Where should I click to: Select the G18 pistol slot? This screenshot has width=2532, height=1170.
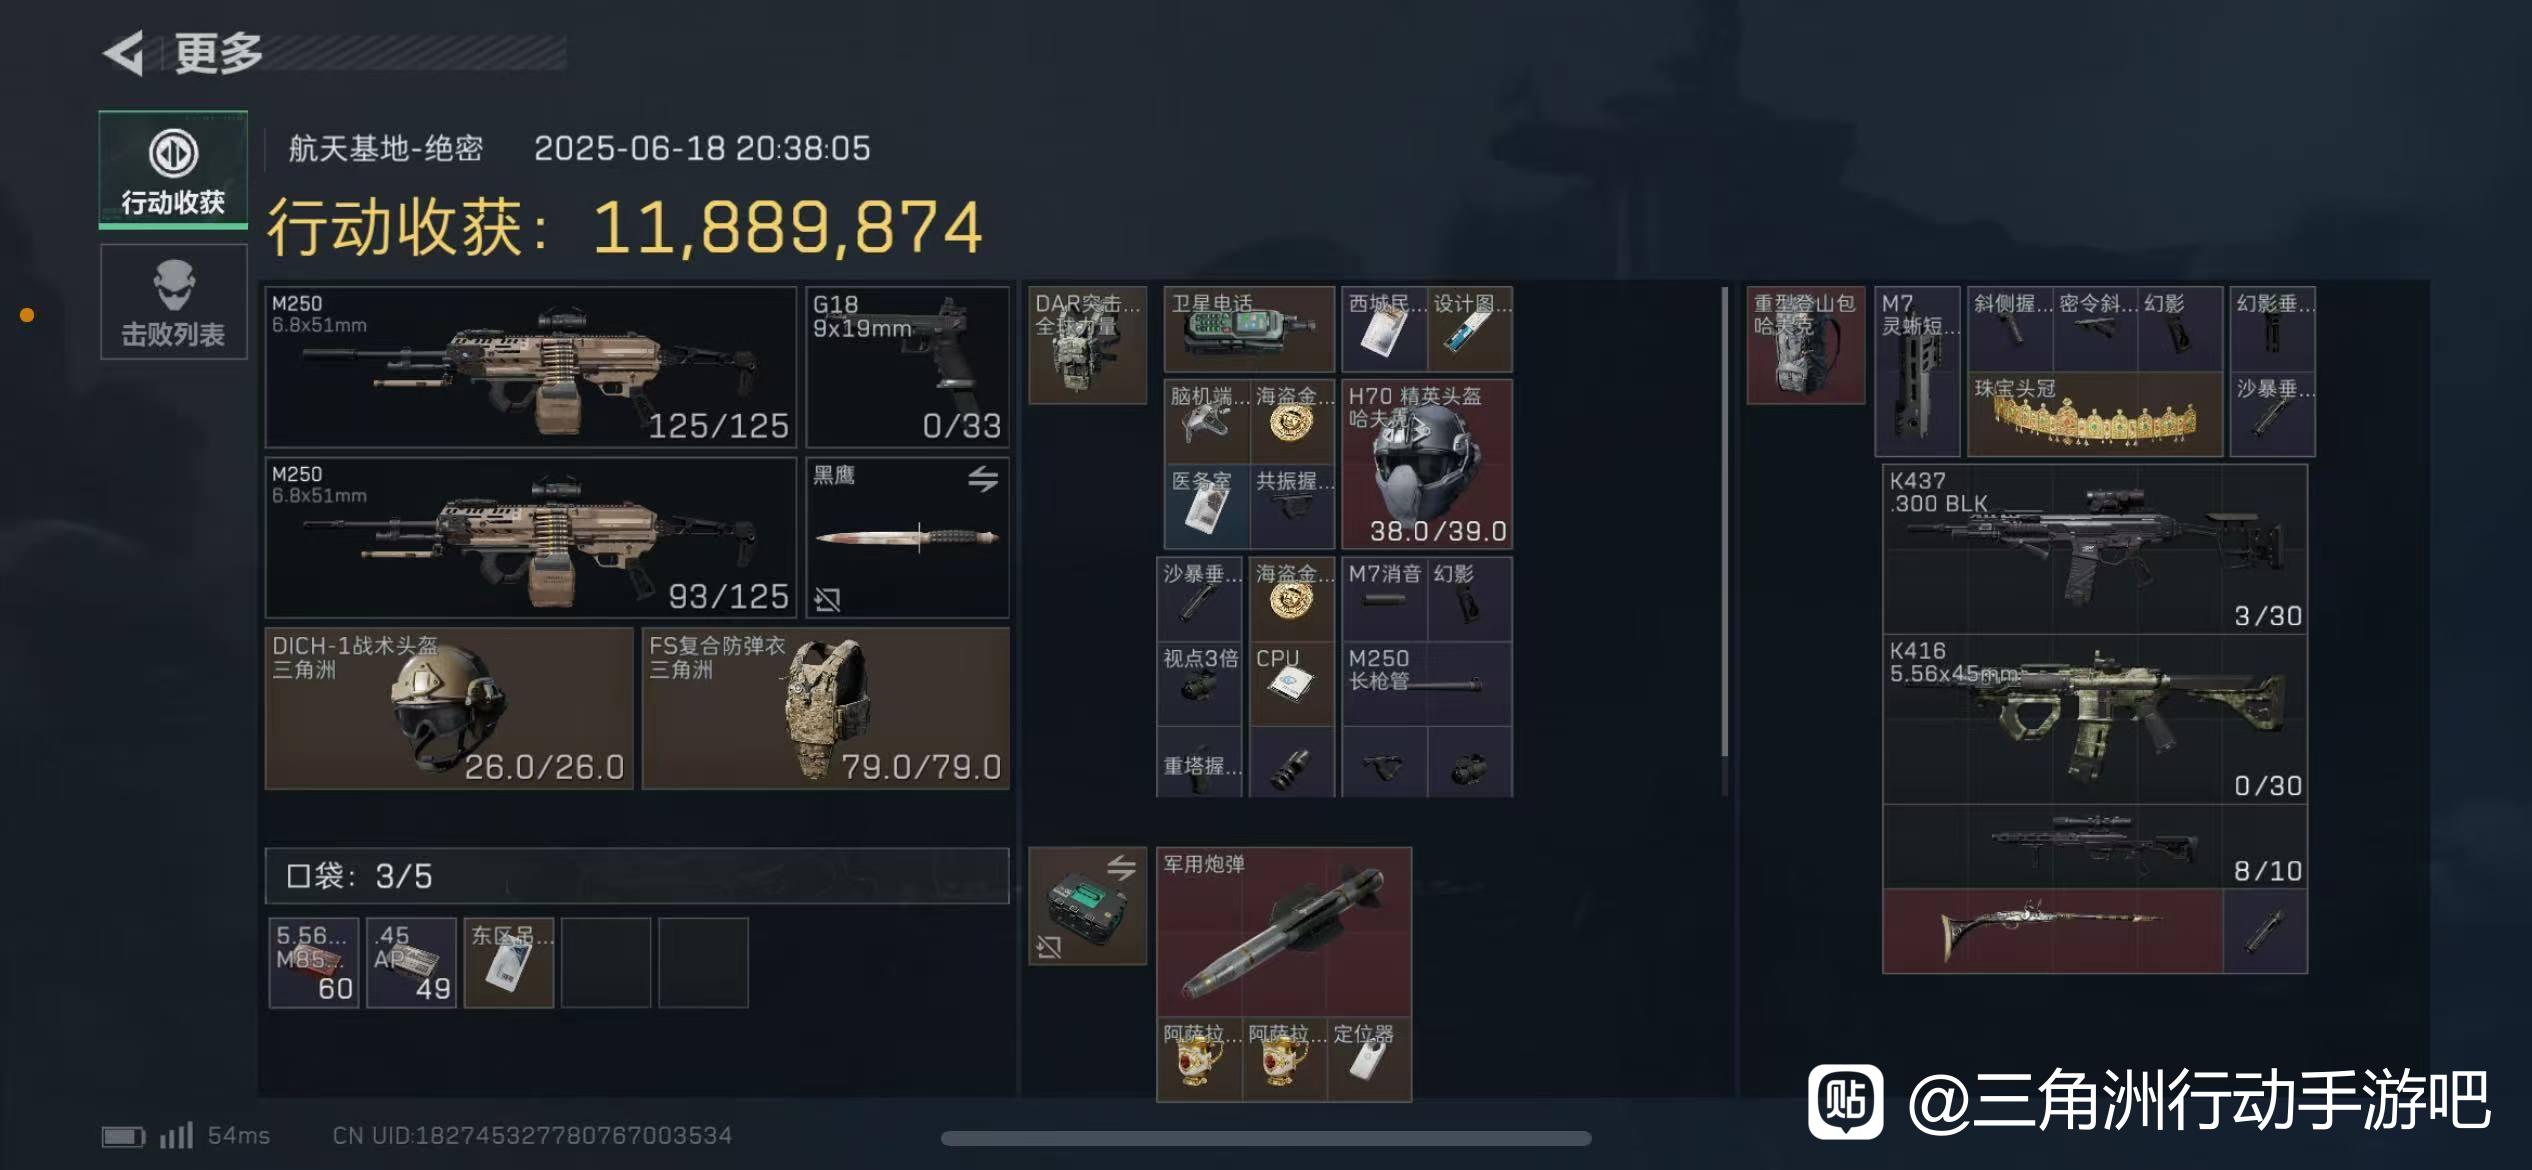click(907, 367)
